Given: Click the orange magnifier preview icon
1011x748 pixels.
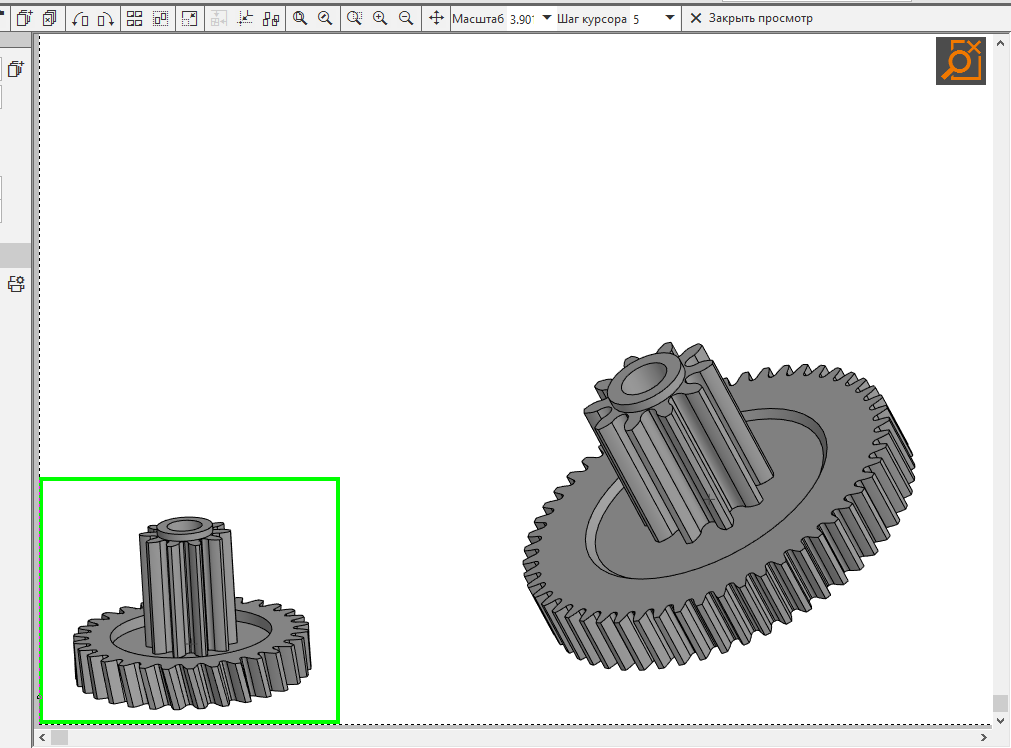Looking at the screenshot, I should click(x=961, y=61).
